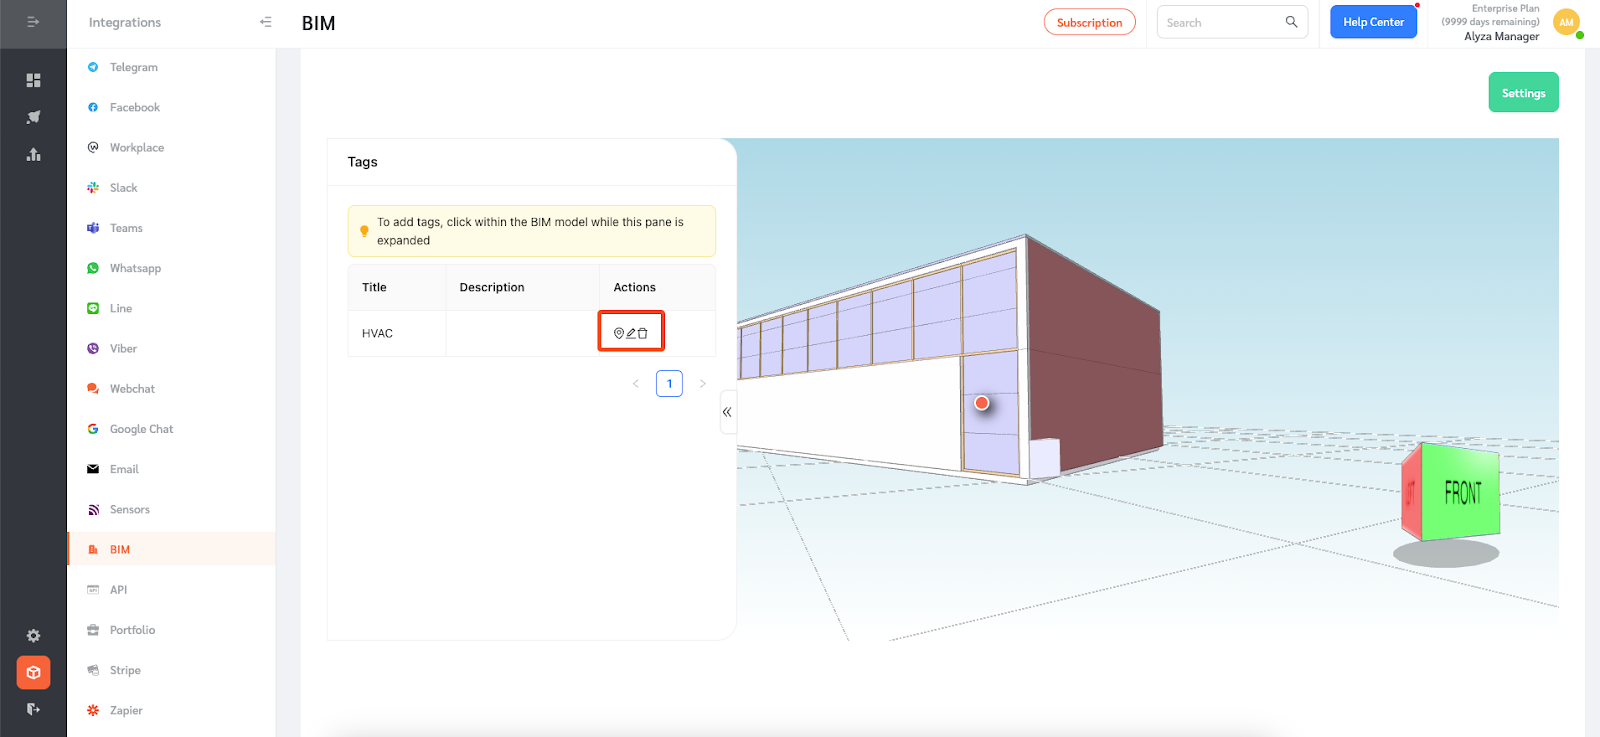Click the FRONT face of the view cube
Image resolution: width=1600 pixels, height=737 pixels.
[1461, 492]
